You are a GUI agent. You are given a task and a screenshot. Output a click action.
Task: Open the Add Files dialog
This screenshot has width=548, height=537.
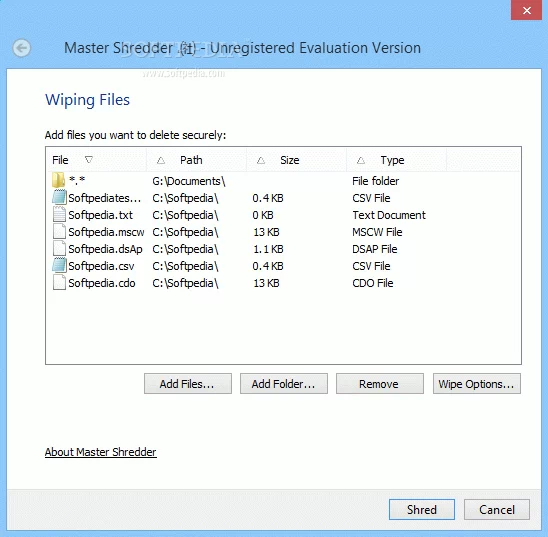coord(188,384)
